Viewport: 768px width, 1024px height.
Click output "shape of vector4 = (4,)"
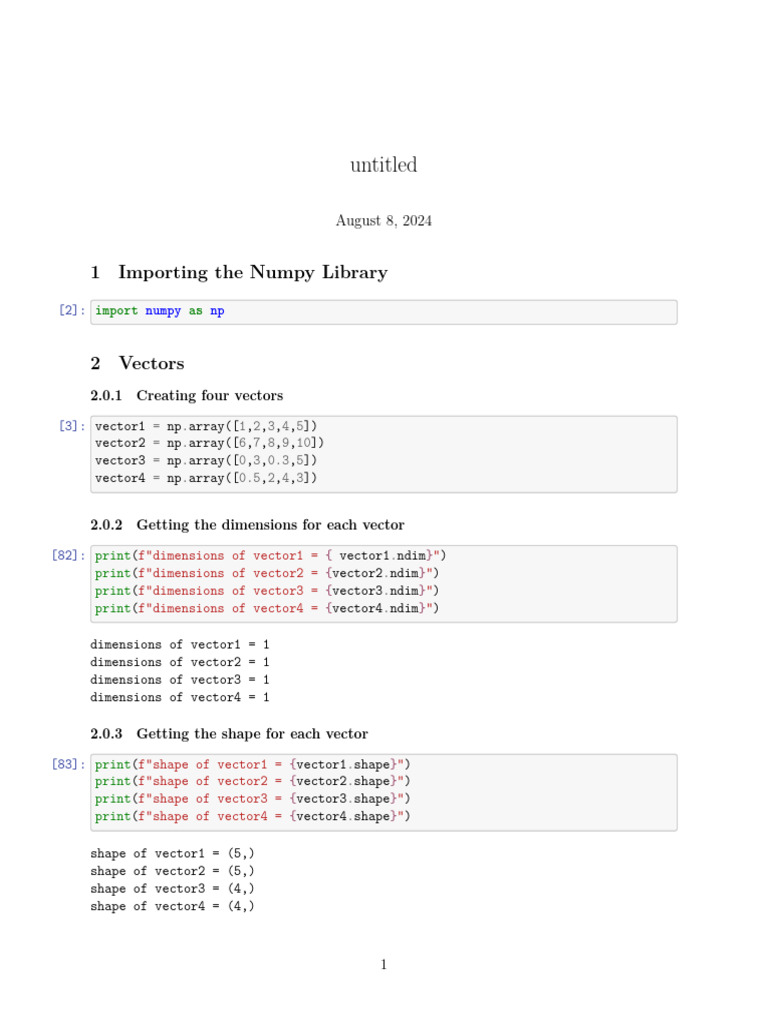(172, 906)
